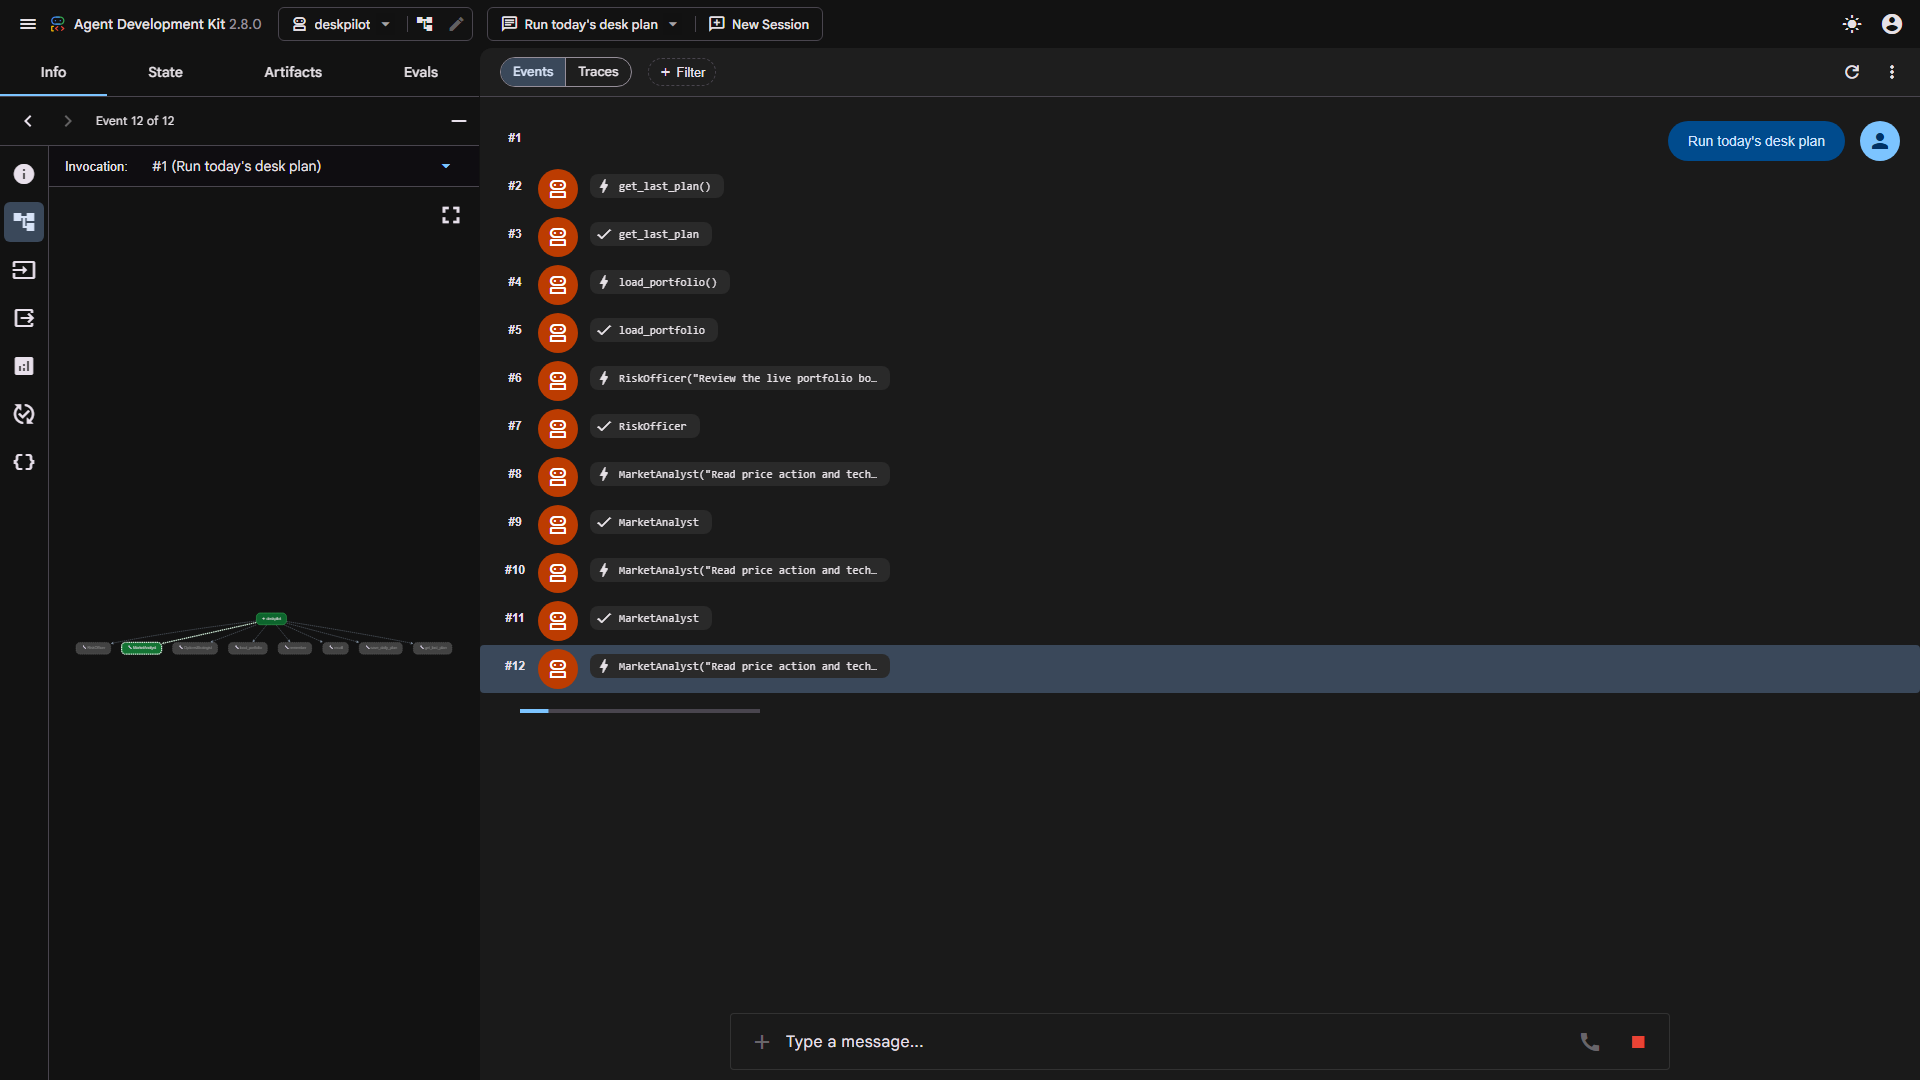Select the load_portfolio() call chip in event #4
This screenshot has width=1920, height=1080.
point(659,282)
